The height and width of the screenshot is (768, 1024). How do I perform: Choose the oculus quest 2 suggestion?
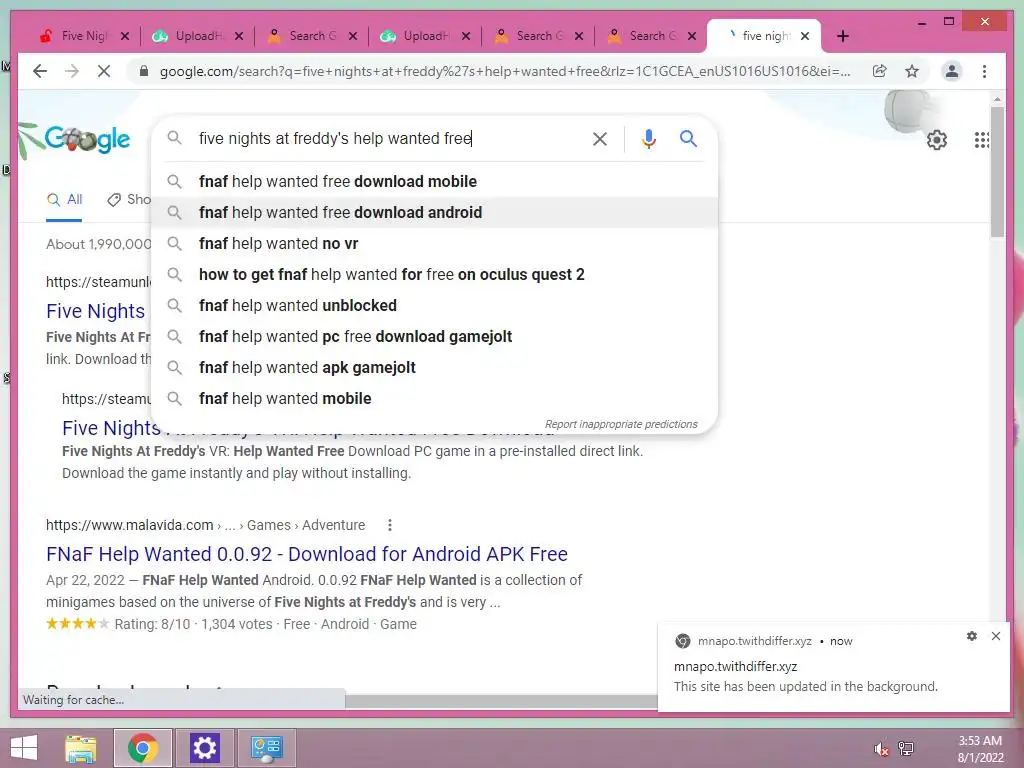point(434,274)
